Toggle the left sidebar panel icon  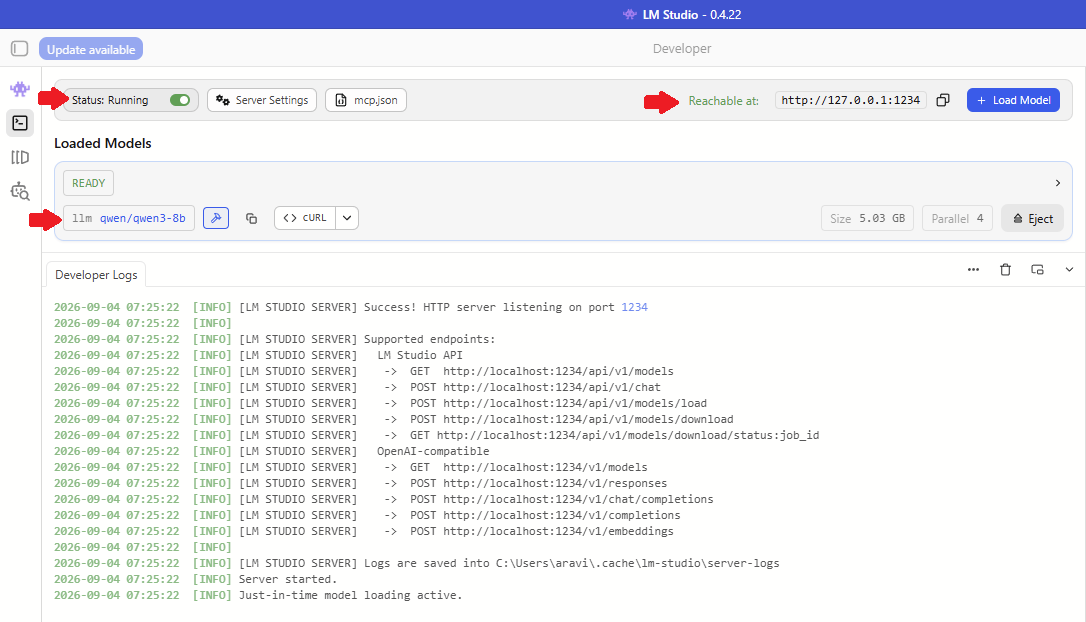point(19,48)
